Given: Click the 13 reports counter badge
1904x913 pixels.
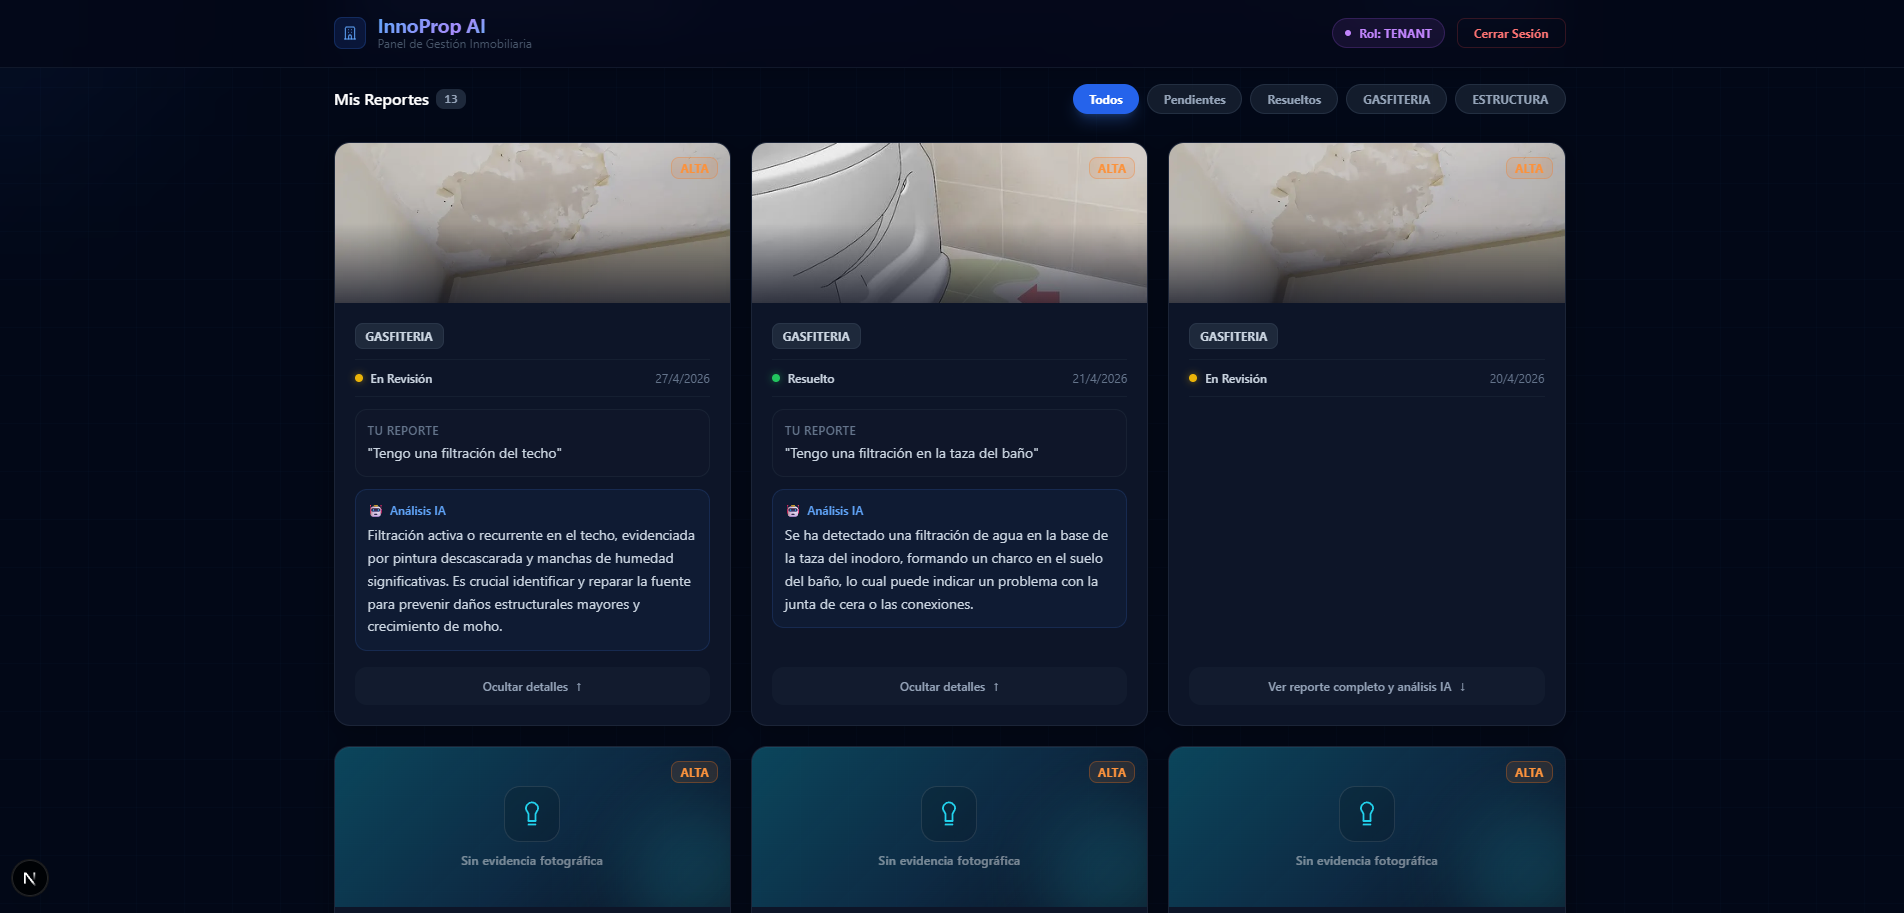Looking at the screenshot, I should [451, 99].
